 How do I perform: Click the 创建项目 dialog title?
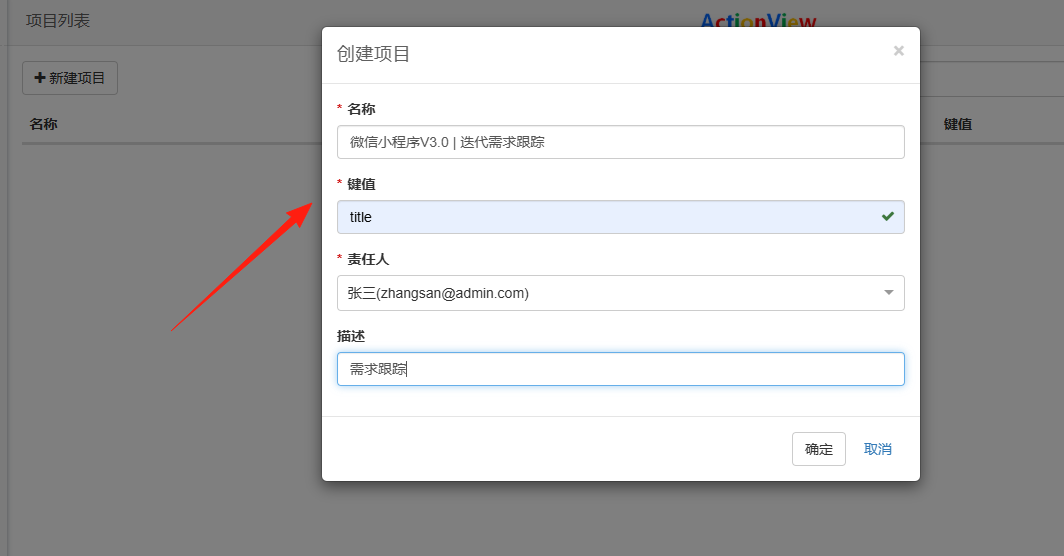373,54
